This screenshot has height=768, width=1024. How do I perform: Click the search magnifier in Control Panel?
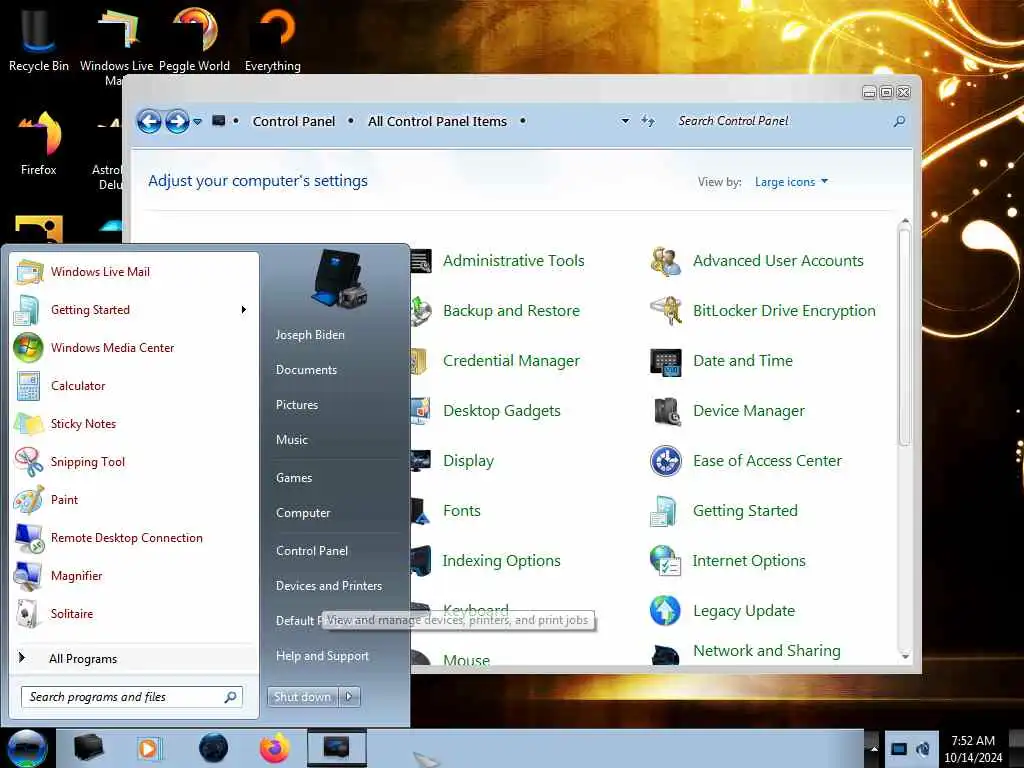point(899,121)
